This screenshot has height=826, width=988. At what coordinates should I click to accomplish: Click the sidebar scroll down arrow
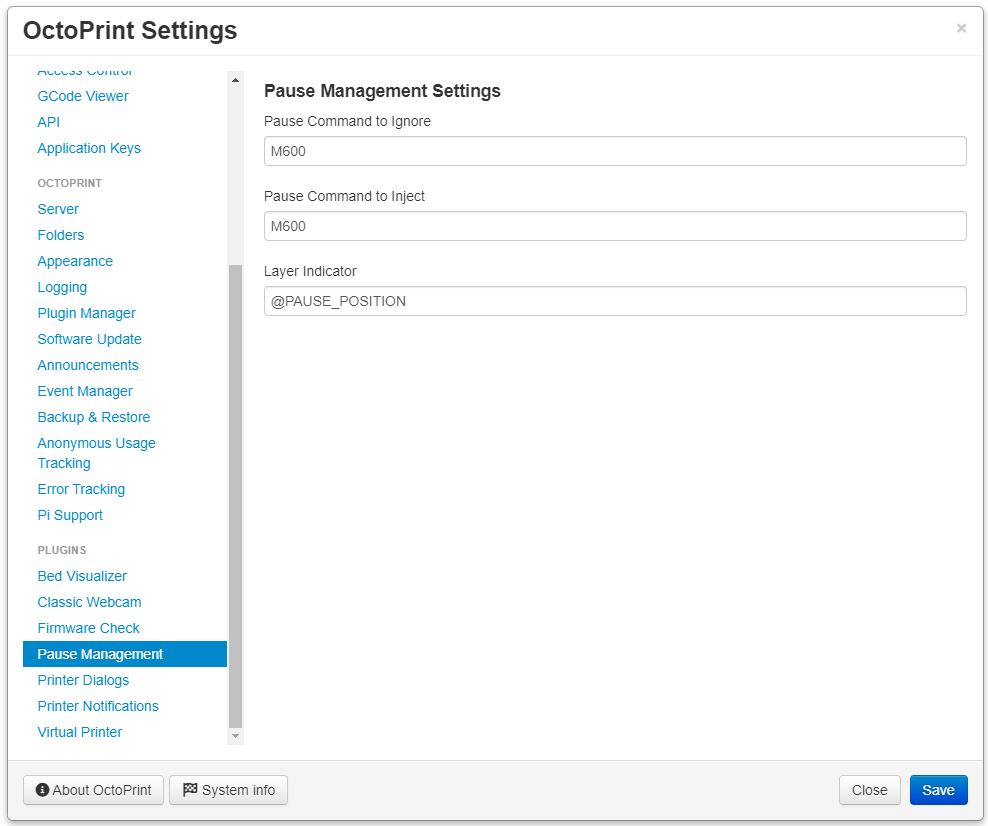235,735
